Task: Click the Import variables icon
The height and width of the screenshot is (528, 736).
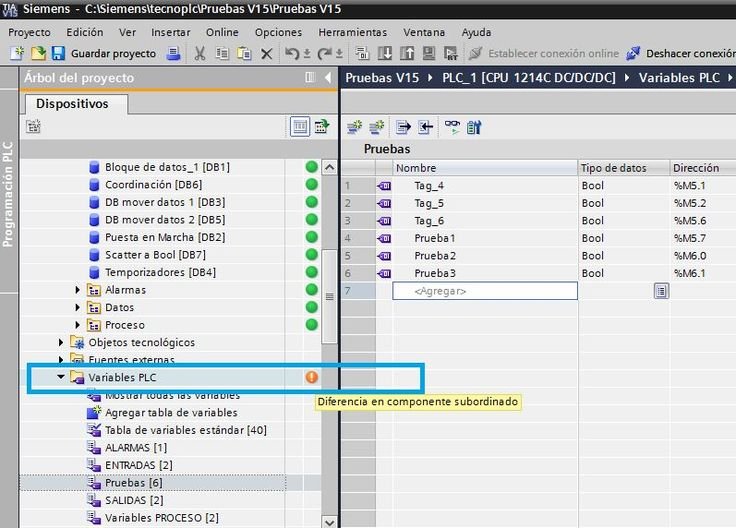Action: click(x=425, y=127)
